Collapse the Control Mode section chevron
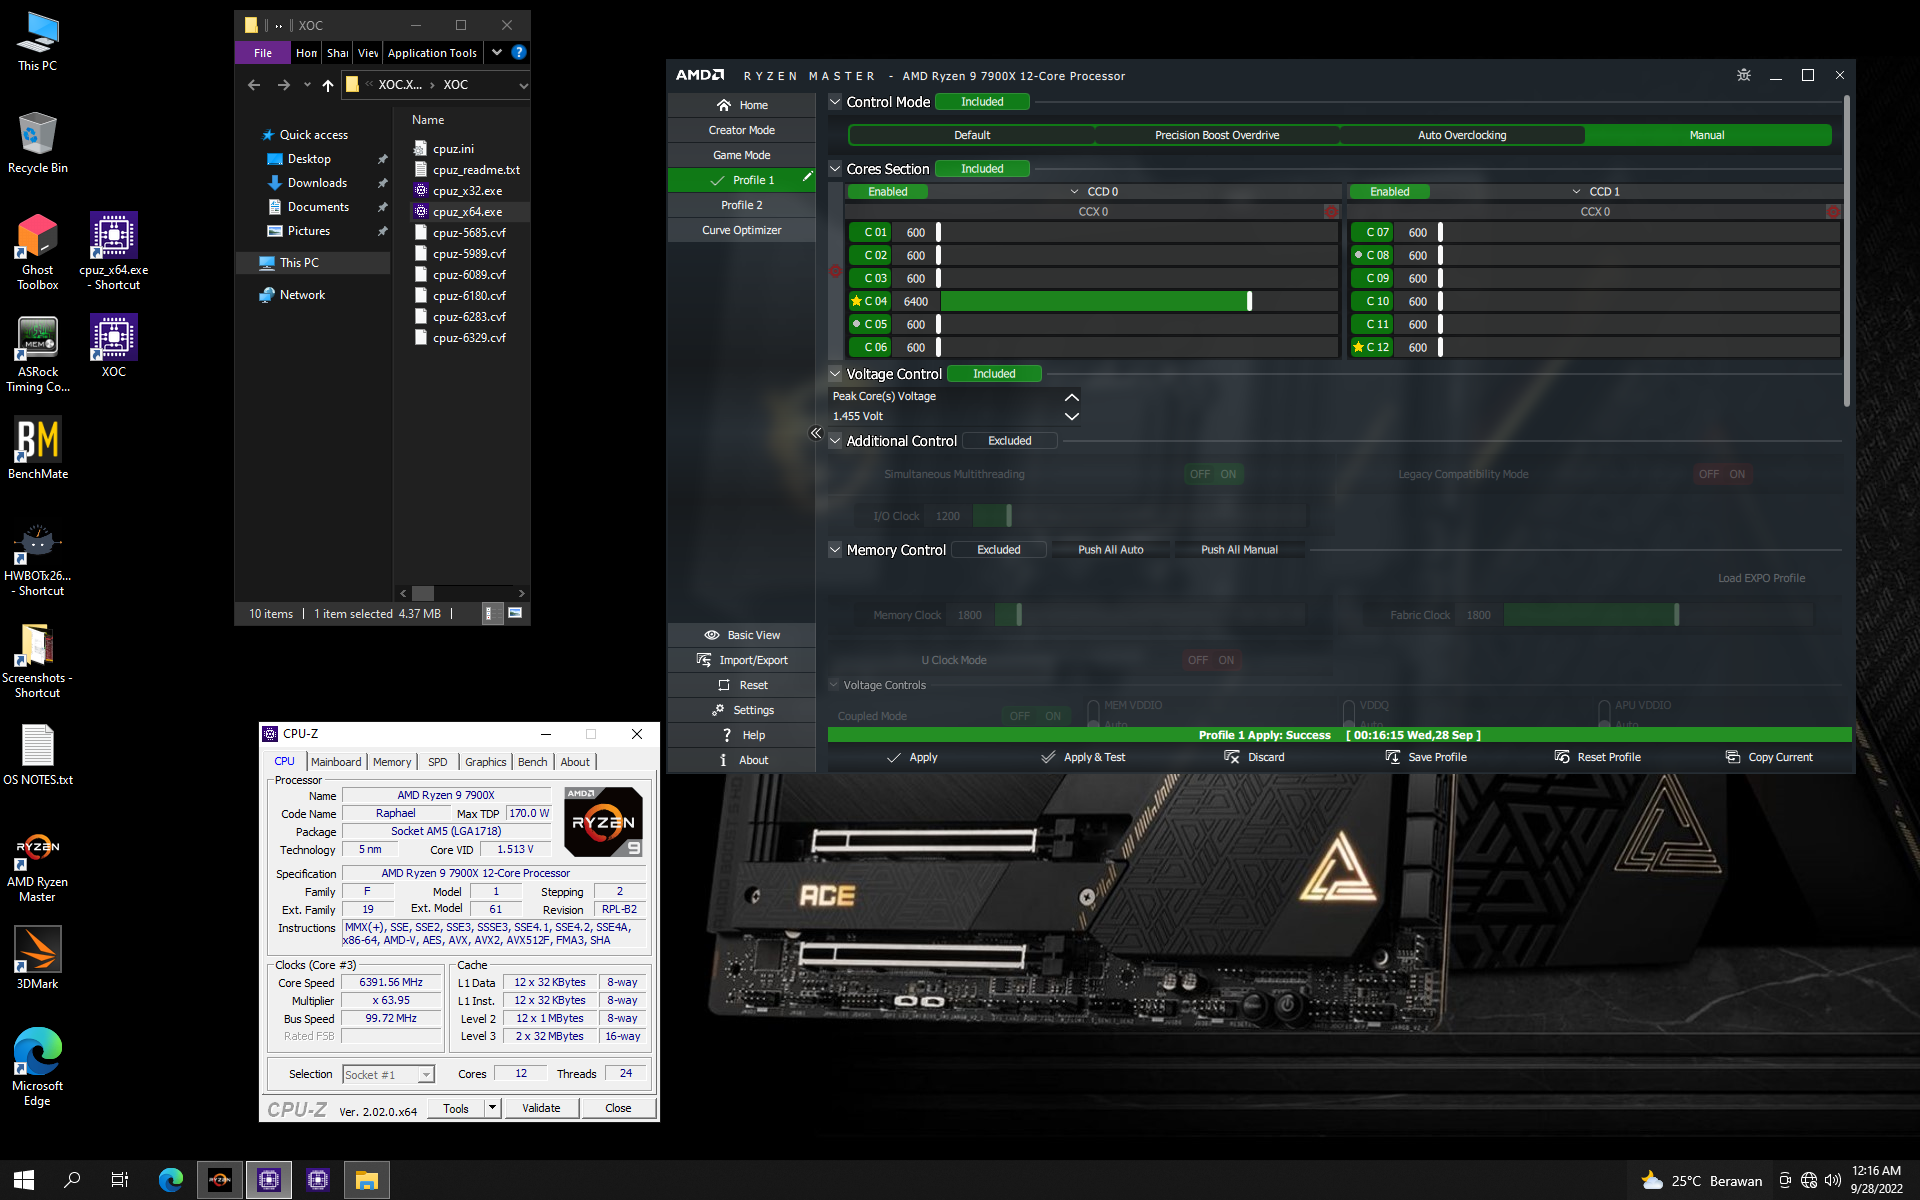The image size is (1920, 1200). 835,102
